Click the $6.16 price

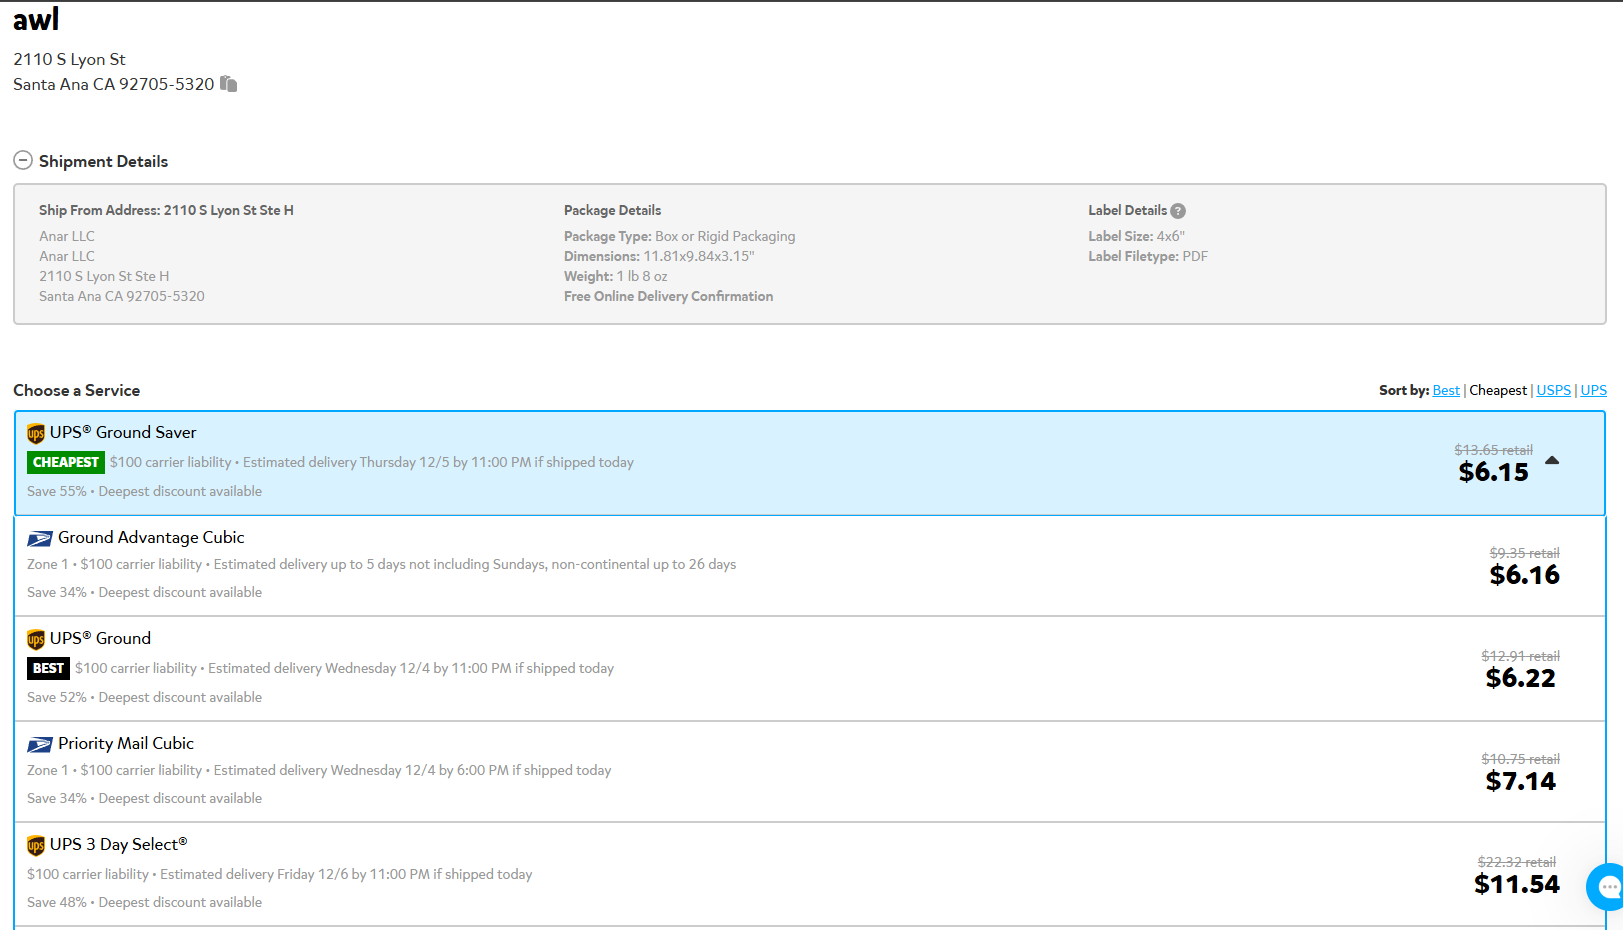point(1525,575)
